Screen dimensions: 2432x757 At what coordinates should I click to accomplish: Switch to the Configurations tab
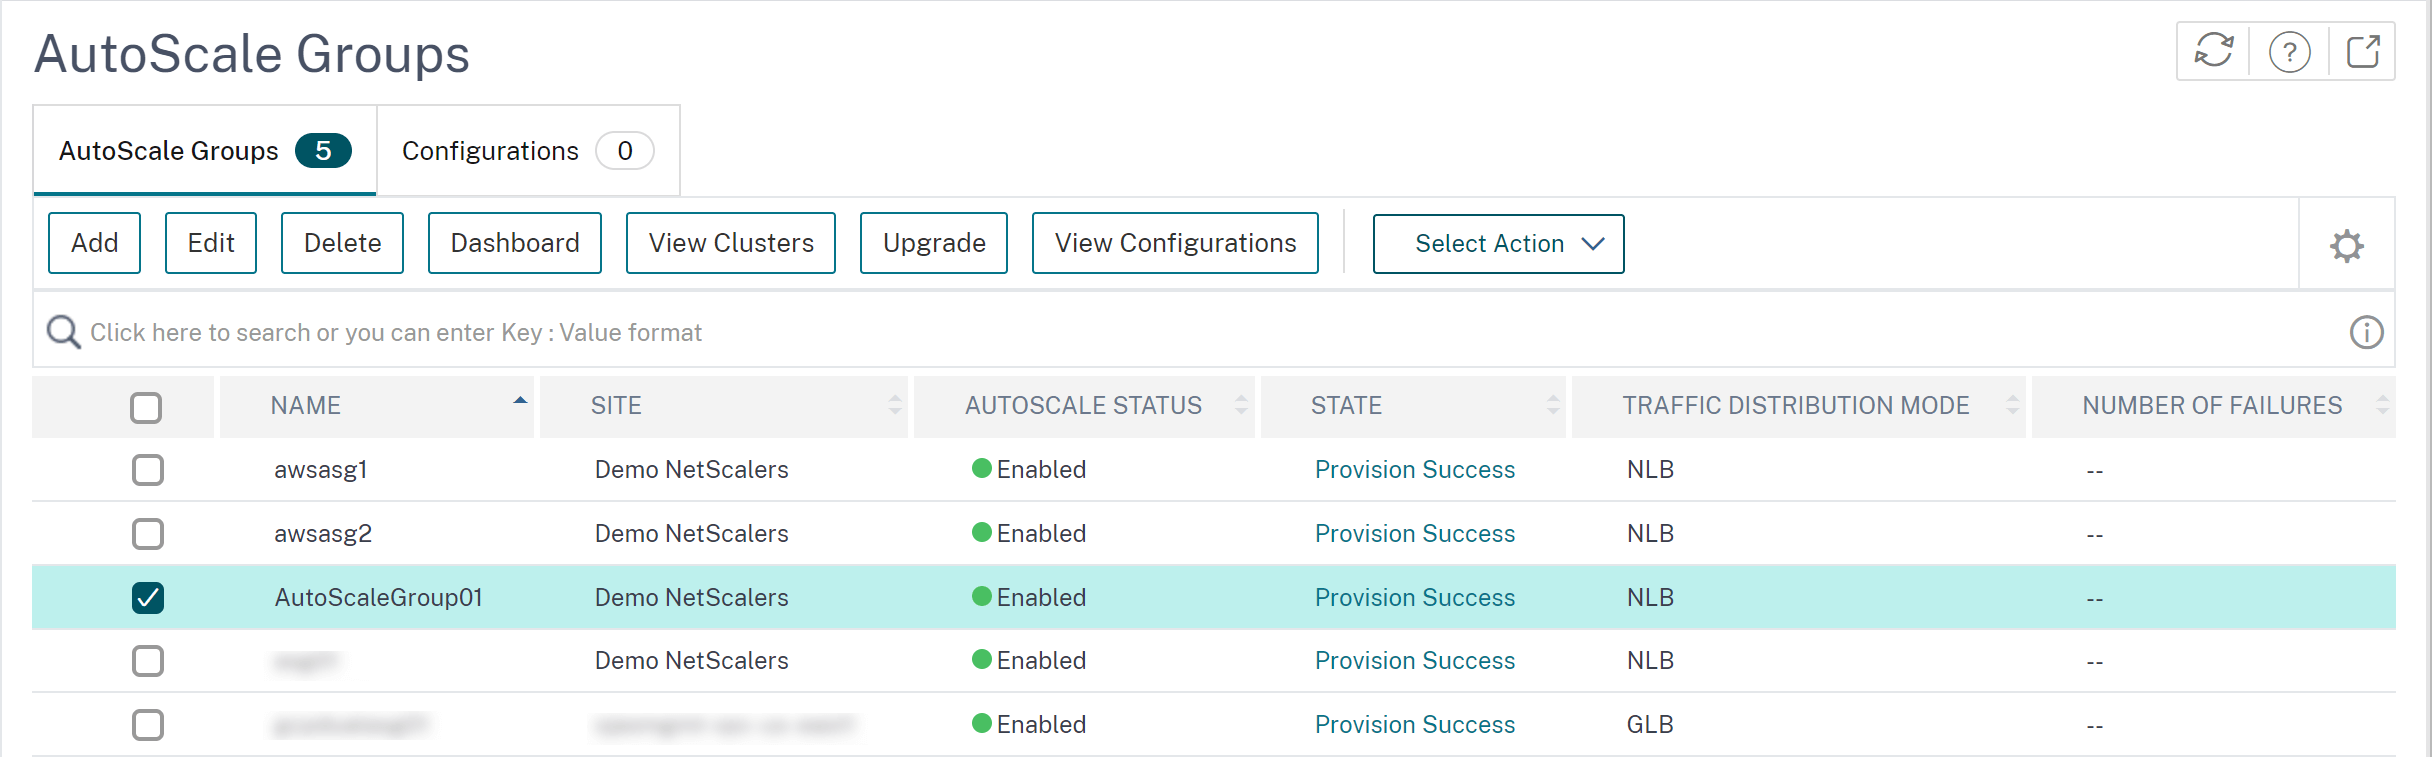tap(528, 151)
